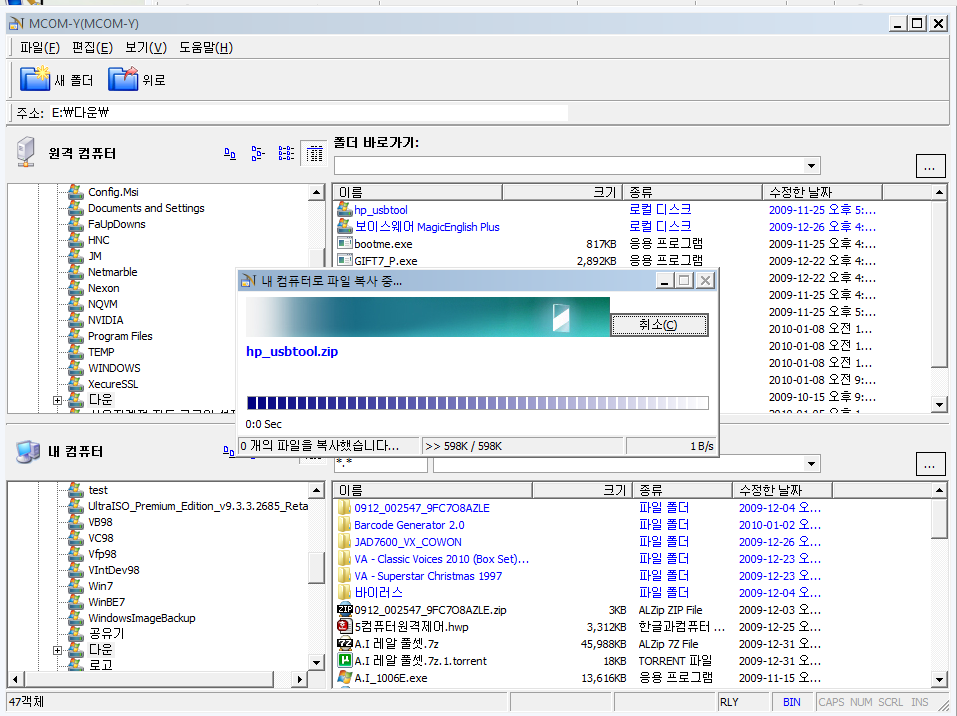Select Program Files folder in remote tree
This screenshot has width=957, height=716.
click(x=120, y=336)
